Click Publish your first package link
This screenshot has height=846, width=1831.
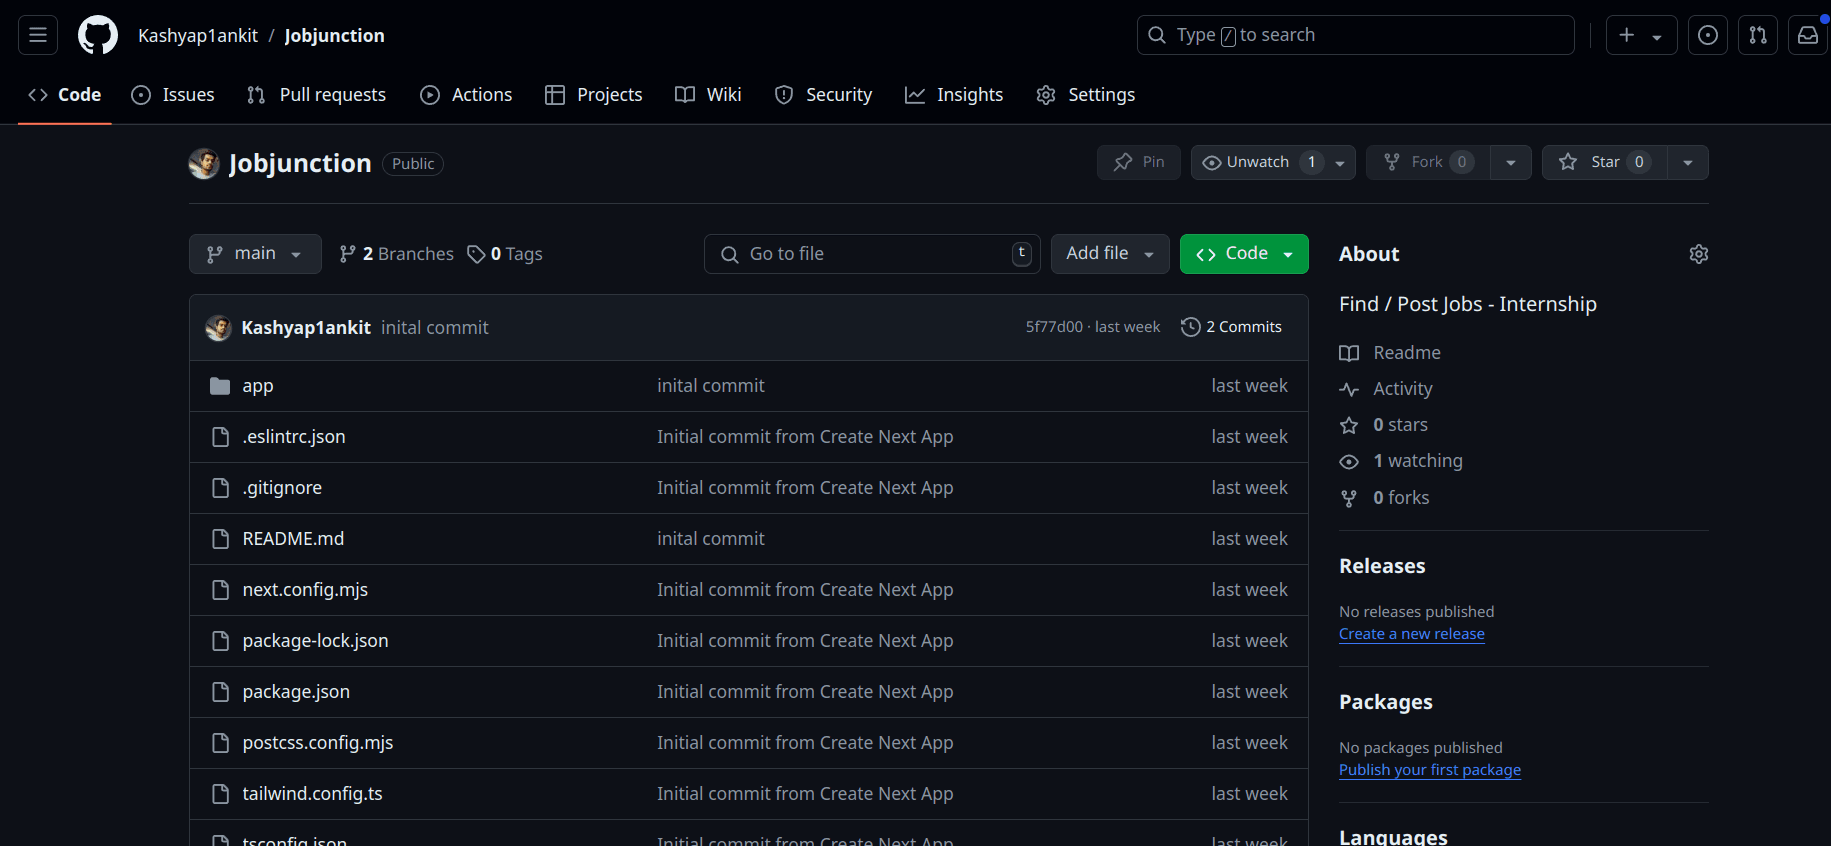click(x=1430, y=770)
